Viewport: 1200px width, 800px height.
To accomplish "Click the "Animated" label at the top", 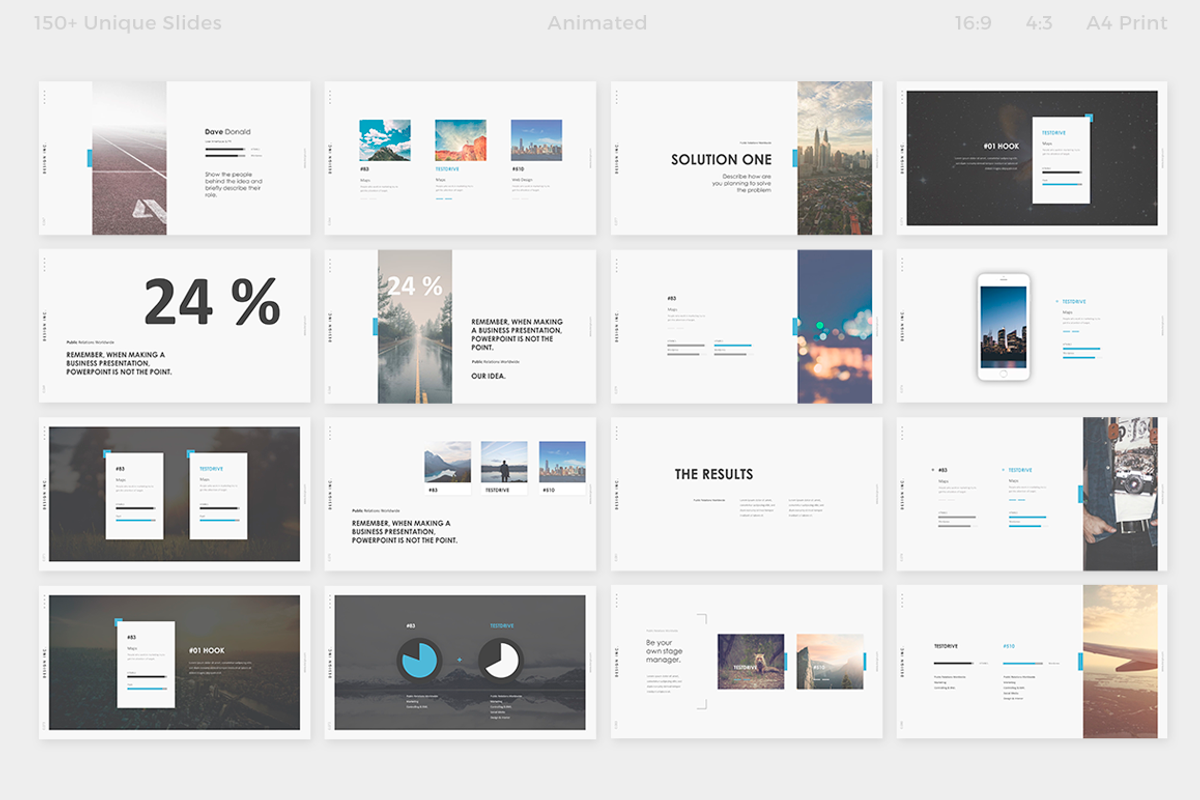I will pos(597,23).
